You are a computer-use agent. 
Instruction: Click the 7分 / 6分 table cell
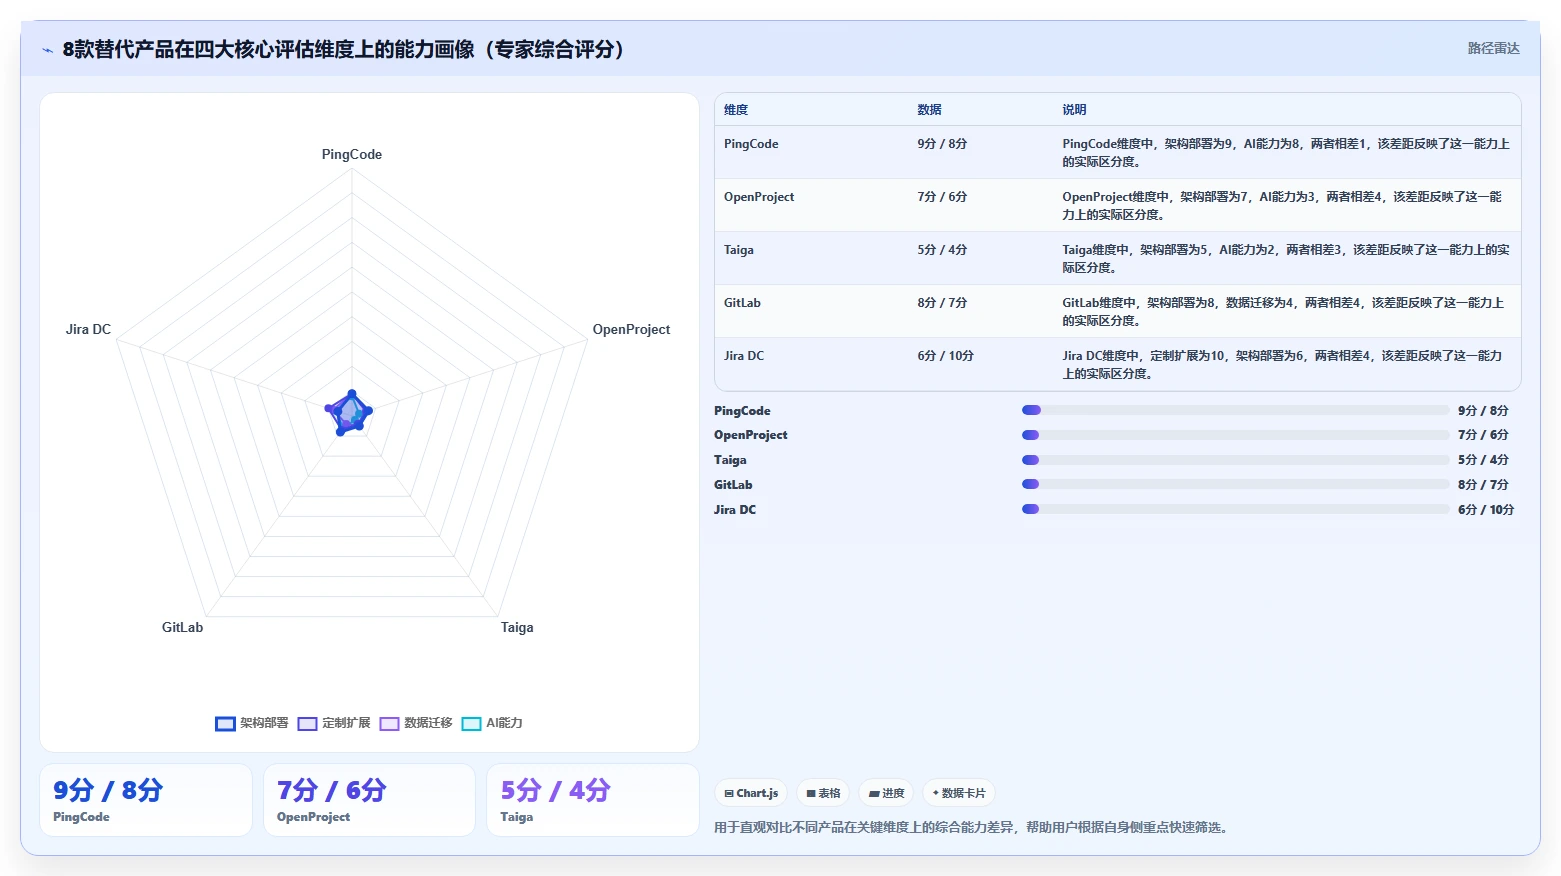[942, 197]
